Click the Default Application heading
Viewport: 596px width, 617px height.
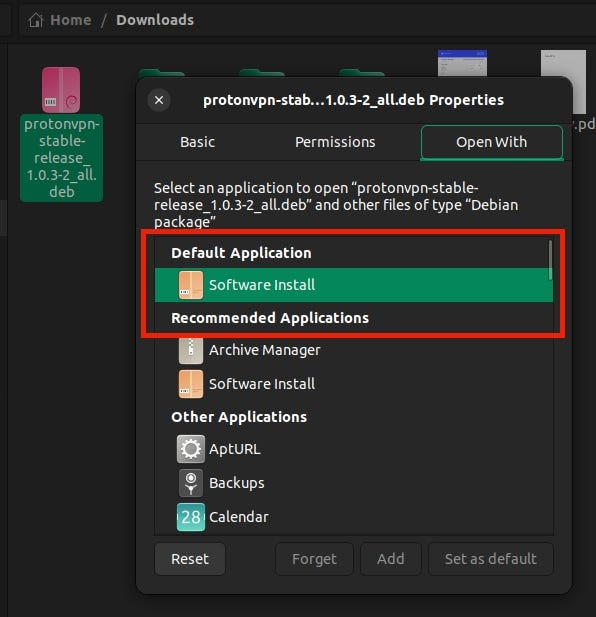[x=241, y=253]
